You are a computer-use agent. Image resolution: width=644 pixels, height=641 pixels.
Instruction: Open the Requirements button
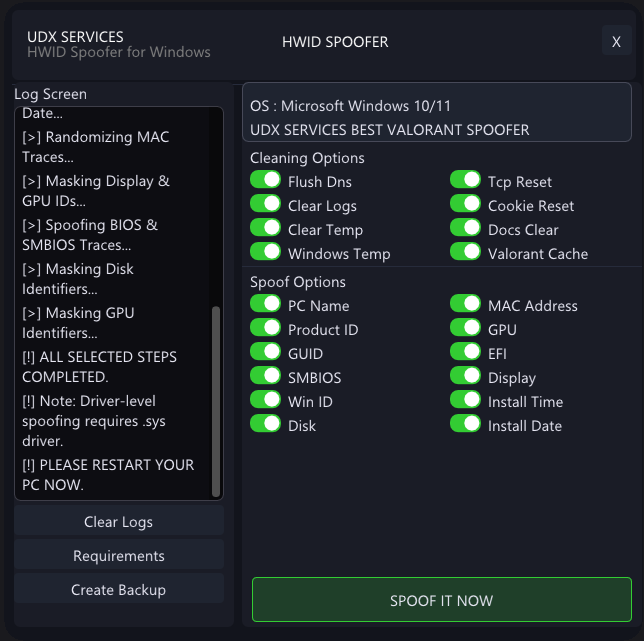[x=119, y=556]
